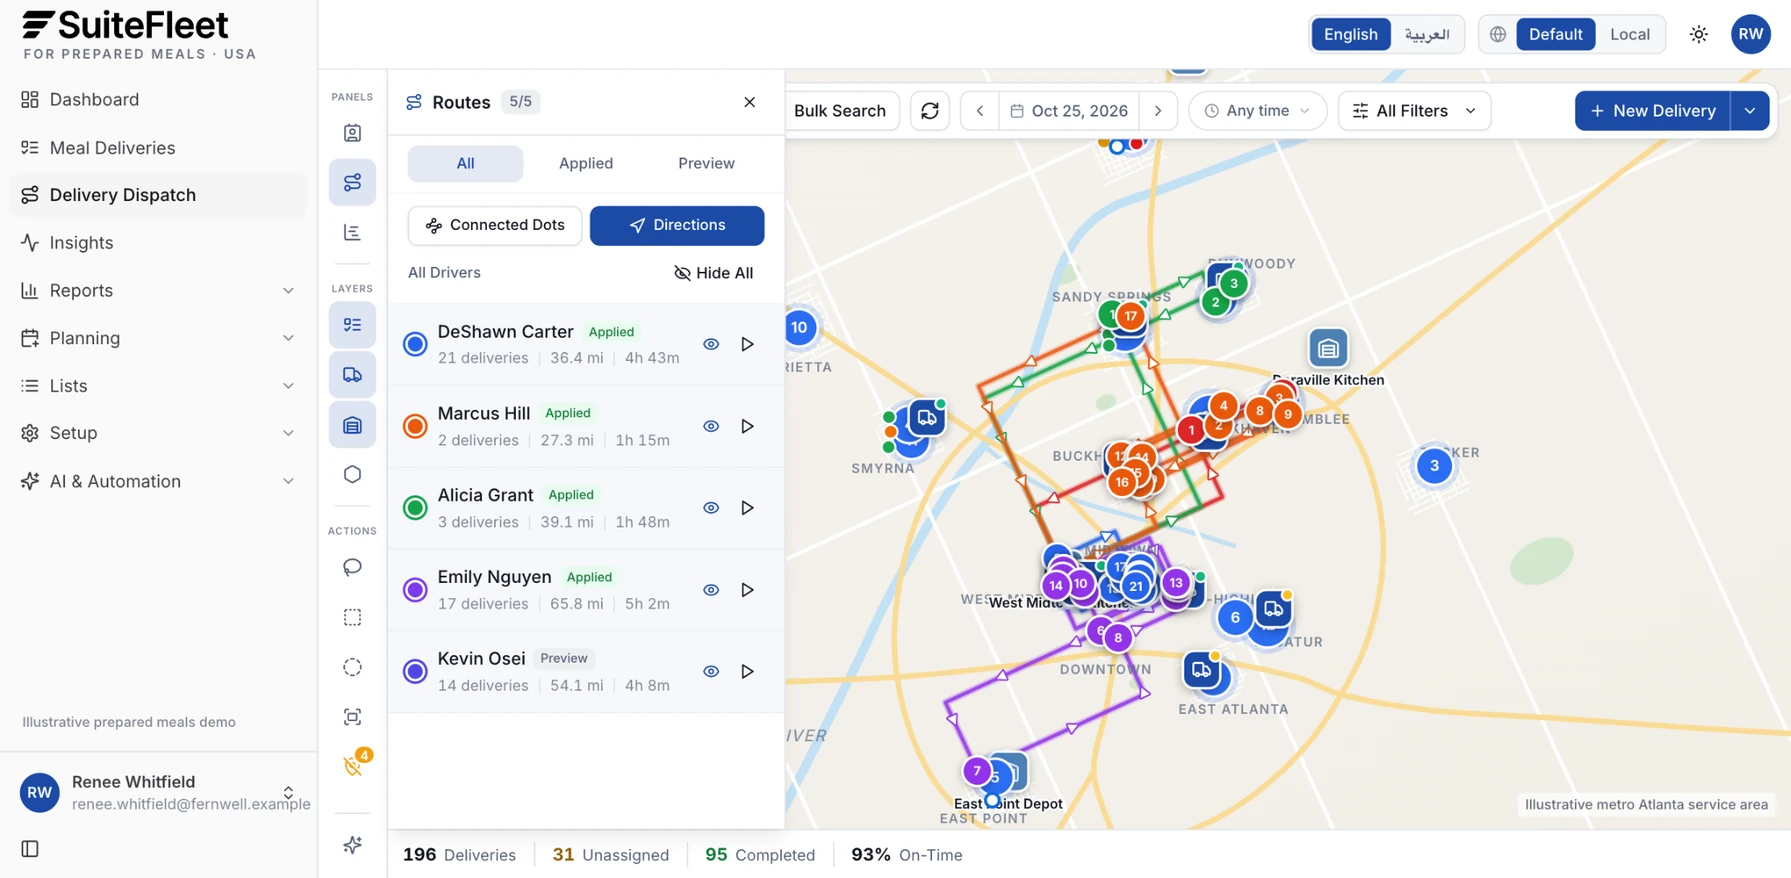Click Marcus Hill's orange route color dot
Image resolution: width=1791 pixels, height=878 pixels.
tap(415, 426)
